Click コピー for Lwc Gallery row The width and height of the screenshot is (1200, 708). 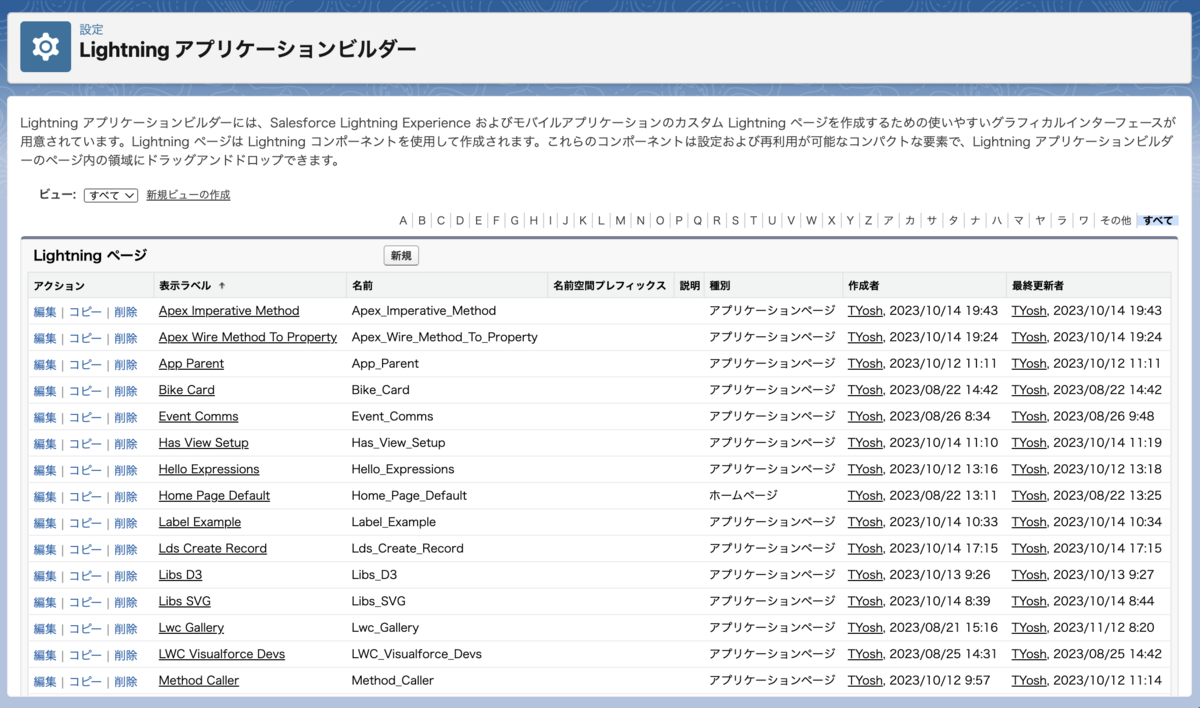click(85, 629)
